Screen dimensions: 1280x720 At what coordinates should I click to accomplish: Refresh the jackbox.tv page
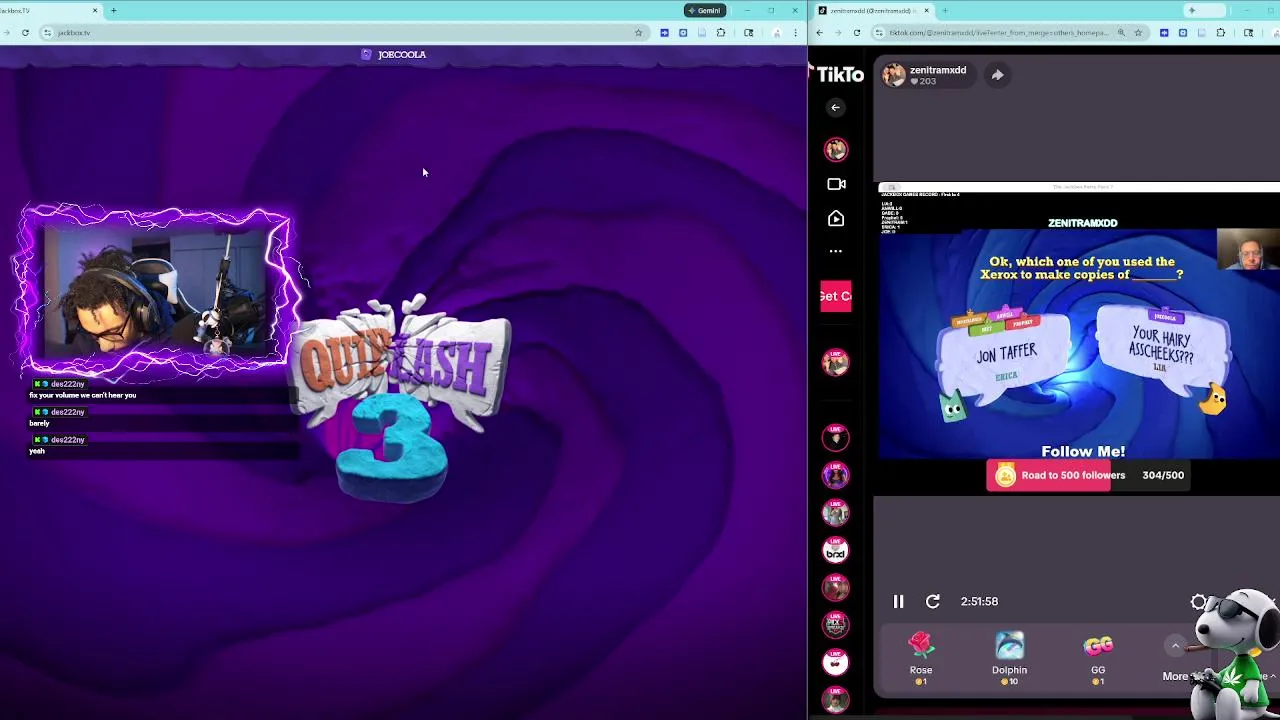(25, 33)
